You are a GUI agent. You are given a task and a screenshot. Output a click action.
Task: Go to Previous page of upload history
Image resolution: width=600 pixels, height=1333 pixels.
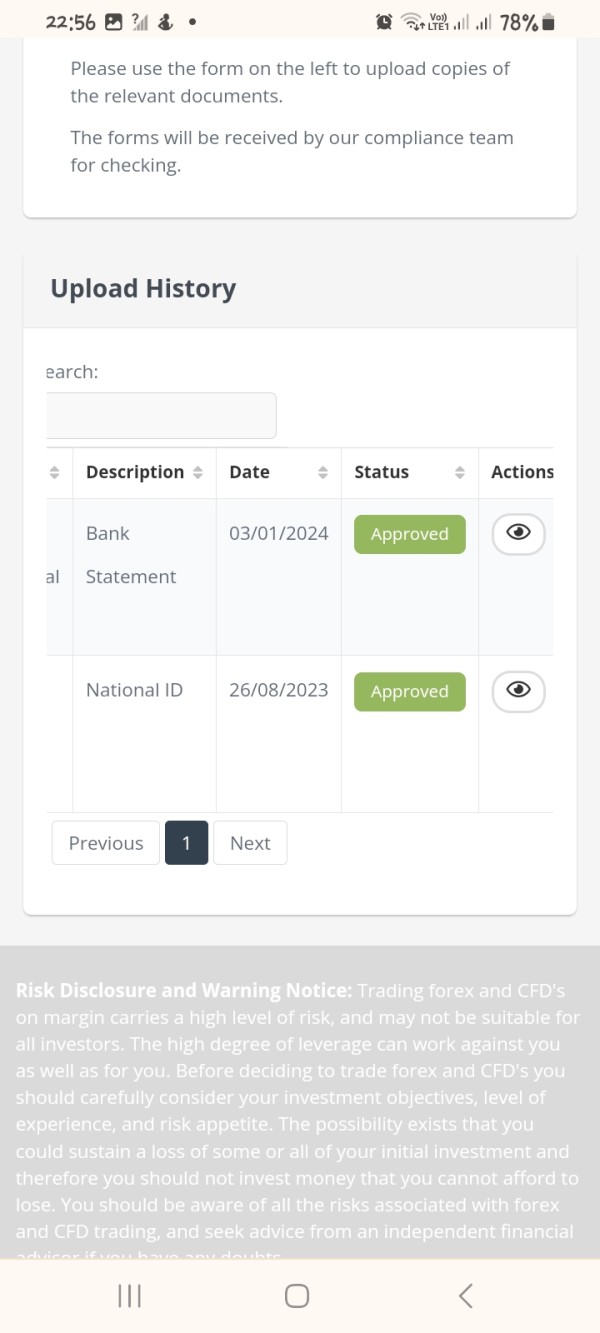[105, 843]
